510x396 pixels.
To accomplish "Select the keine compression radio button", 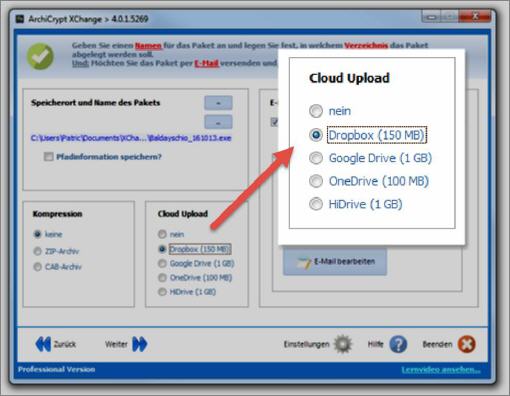I will (x=37, y=234).
